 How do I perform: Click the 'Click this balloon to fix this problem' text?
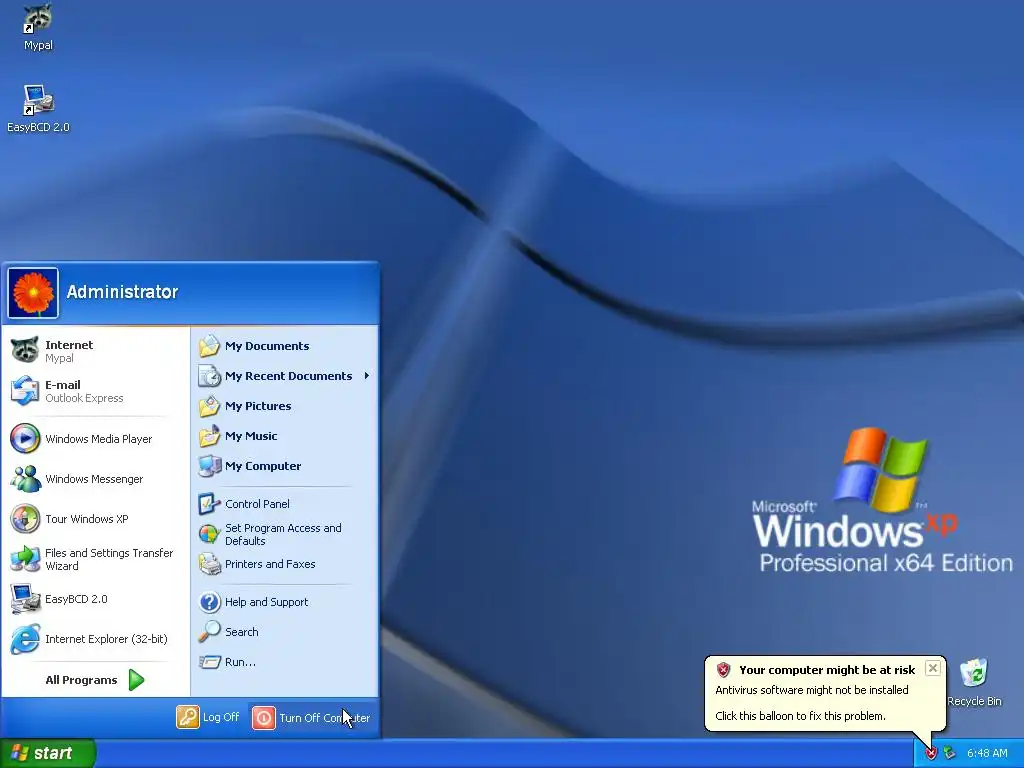800,716
